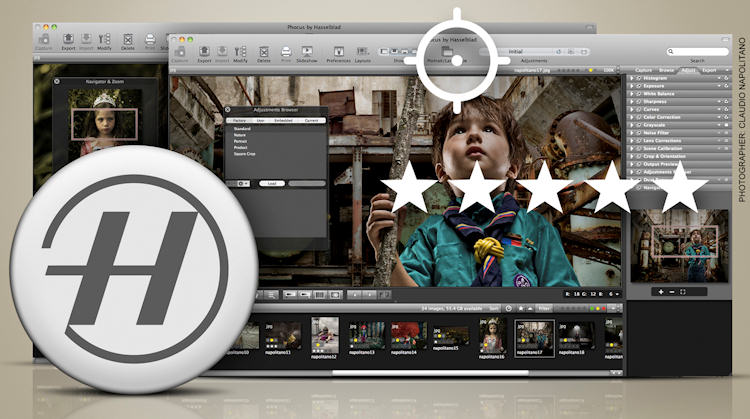The height and width of the screenshot is (419, 750).
Task: Zoom out with Navigator minus button
Action: 672,292
